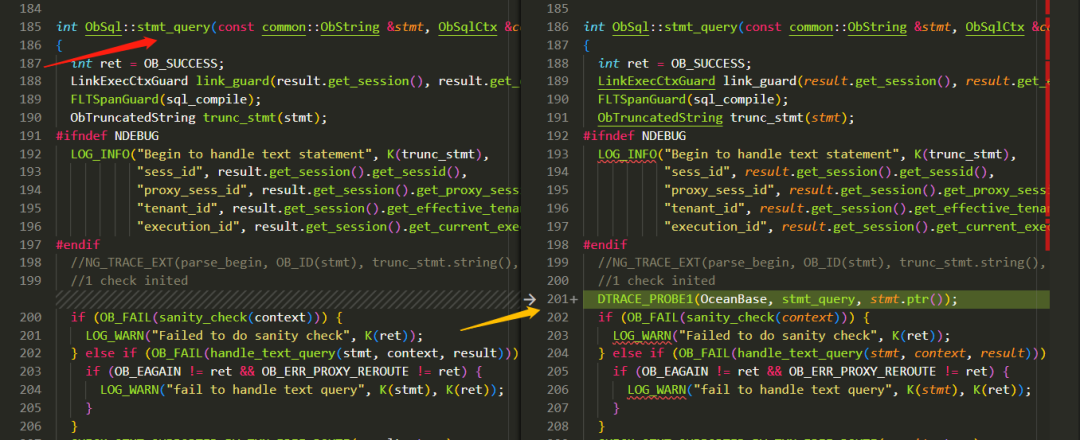Viewport: 1080px width, 440px height.
Task: Click 'handle_text_query' in the left pane
Action: pyautogui.click(x=273, y=354)
